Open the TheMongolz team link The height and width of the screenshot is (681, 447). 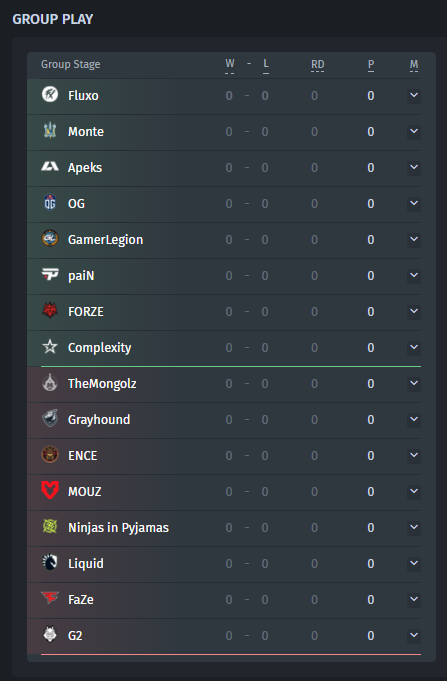coord(102,383)
